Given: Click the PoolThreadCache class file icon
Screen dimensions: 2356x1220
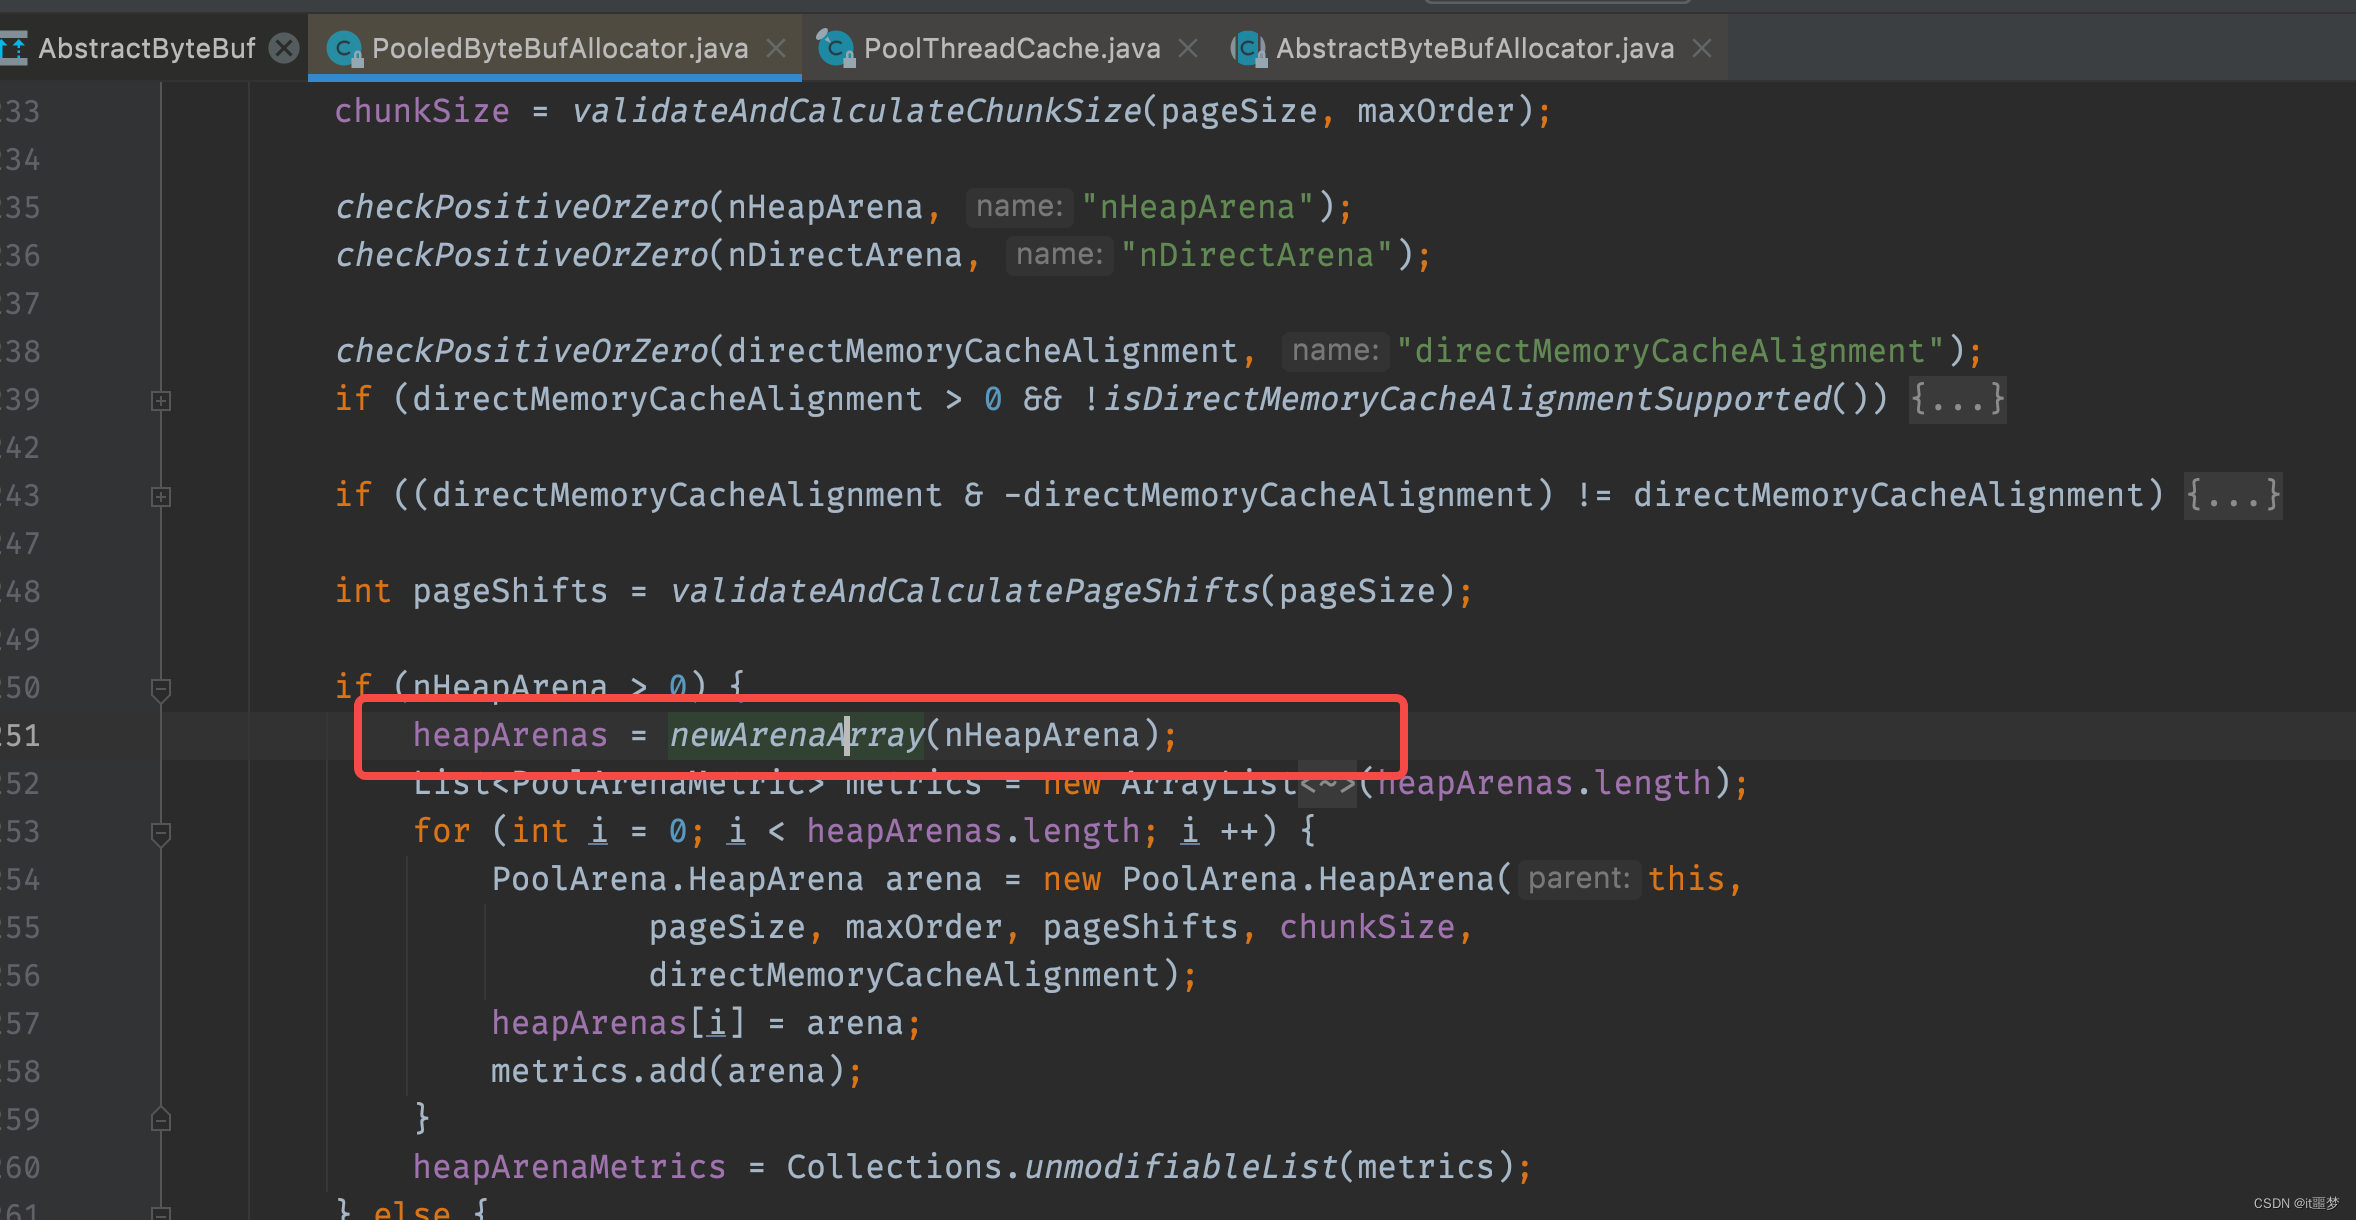Looking at the screenshot, I should (x=835, y=48).
